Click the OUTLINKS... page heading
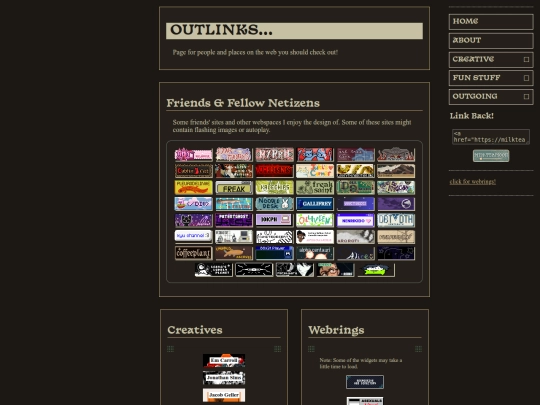540x405 pixels. click(221, 30)
